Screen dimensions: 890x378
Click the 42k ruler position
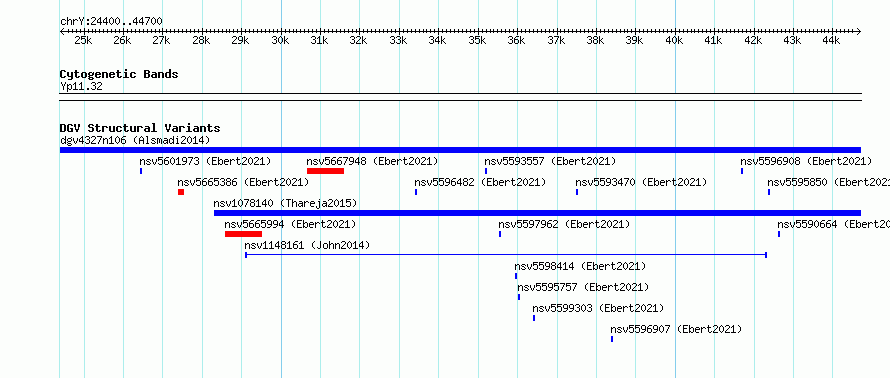753,41
